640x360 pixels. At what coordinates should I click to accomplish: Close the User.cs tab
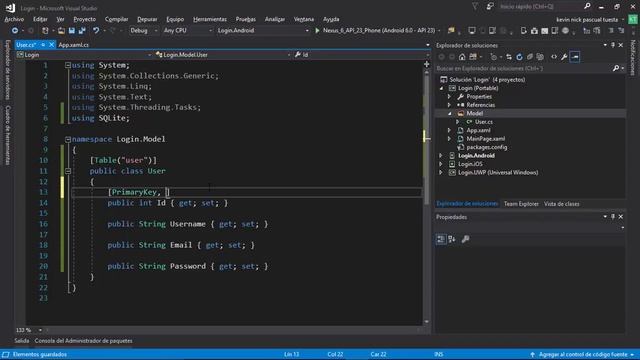51,45
